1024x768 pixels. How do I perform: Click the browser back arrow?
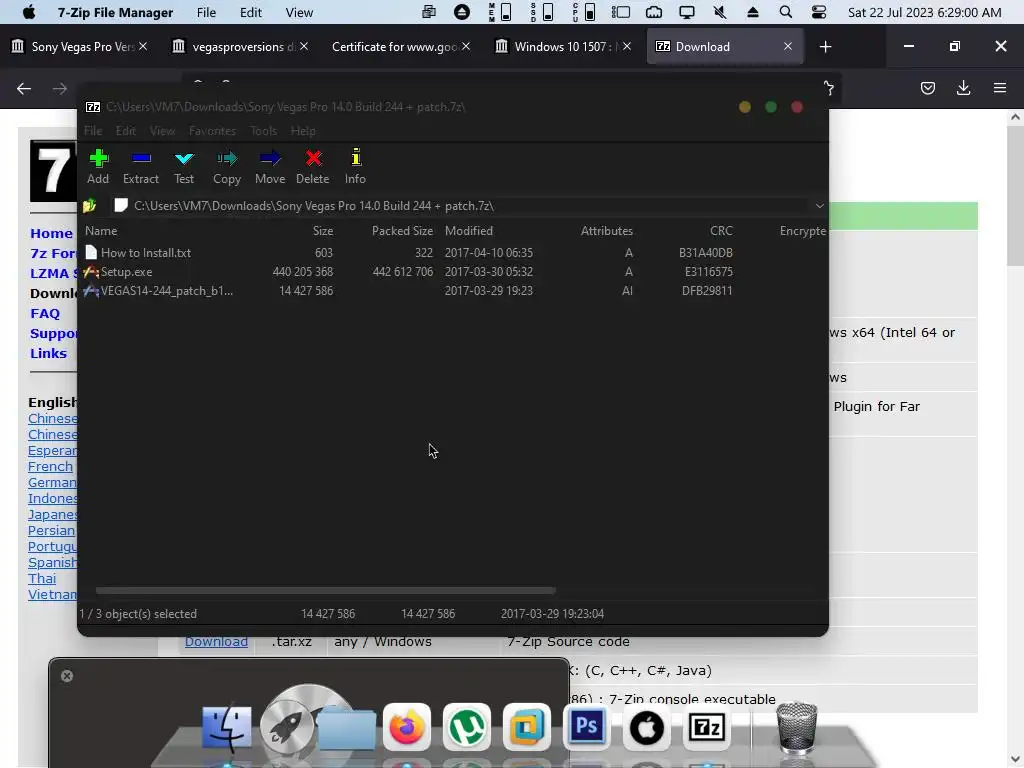click(x=24, y=88)
